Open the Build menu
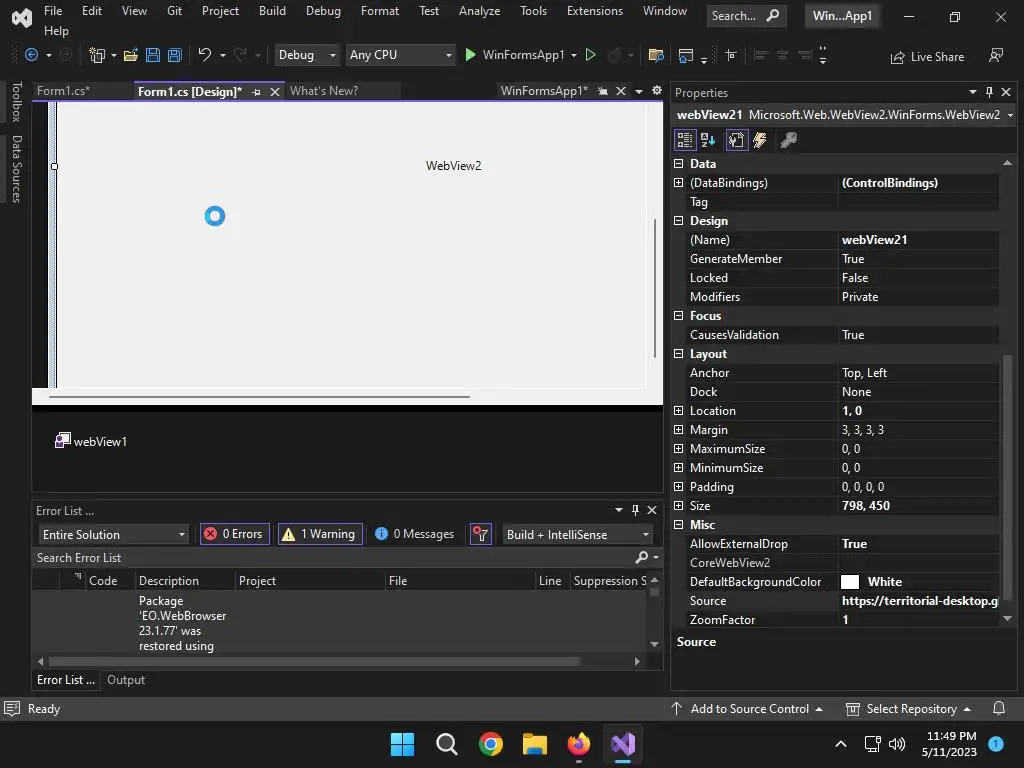The image size is (1024, 768). (x=272, y=11)
